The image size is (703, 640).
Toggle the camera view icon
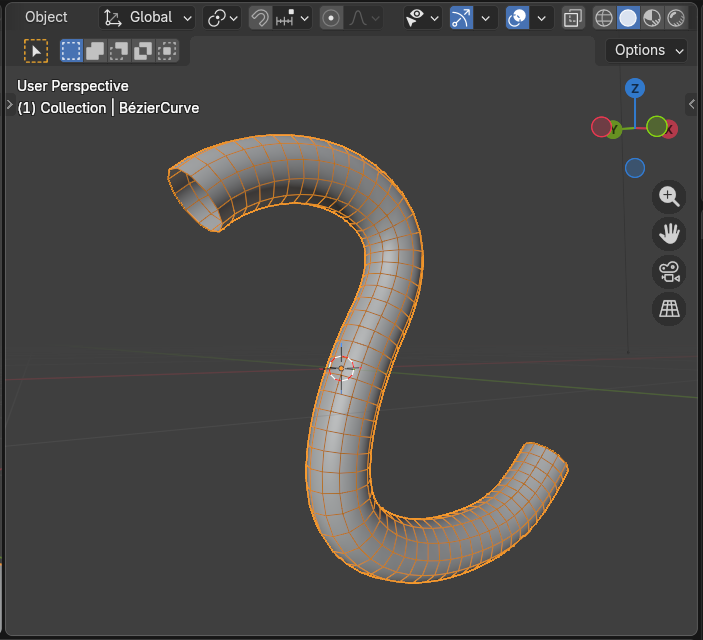coord(669,271)
